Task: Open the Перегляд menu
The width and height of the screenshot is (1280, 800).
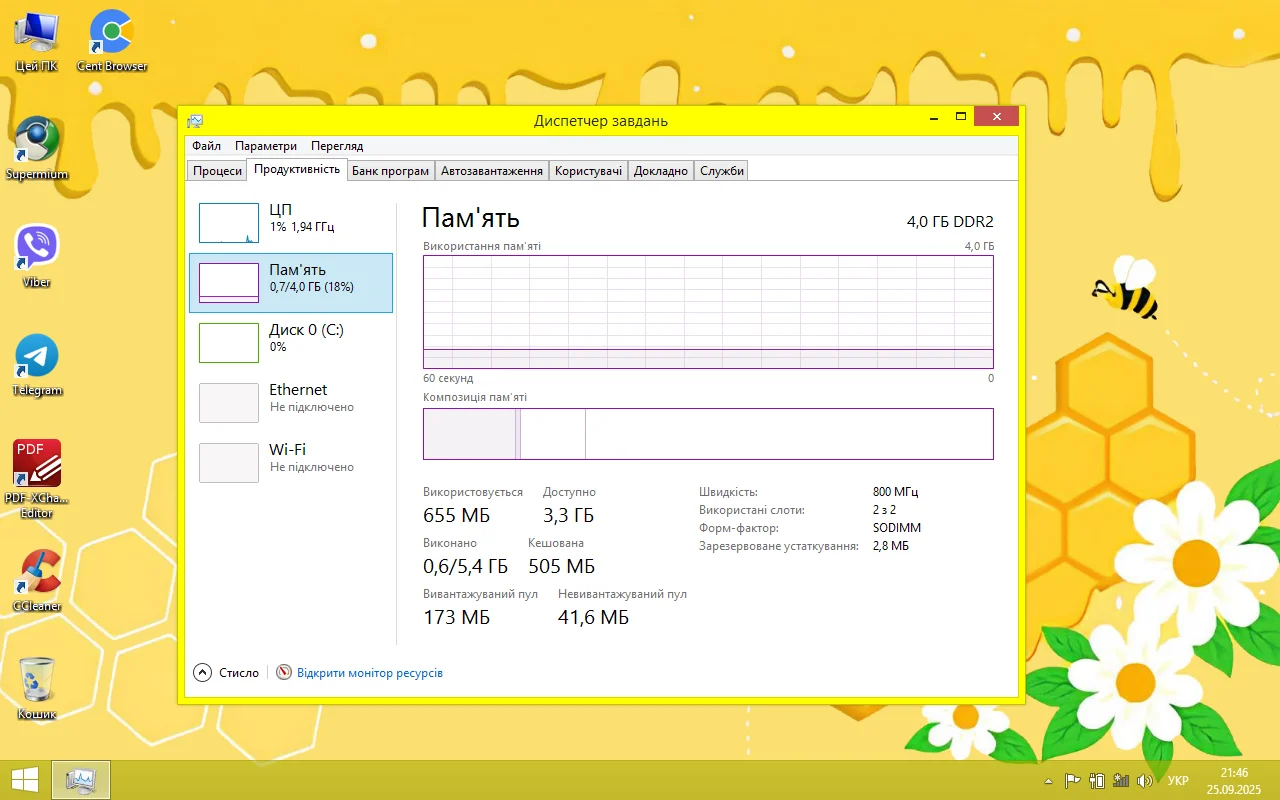Action: coord(337,146)
